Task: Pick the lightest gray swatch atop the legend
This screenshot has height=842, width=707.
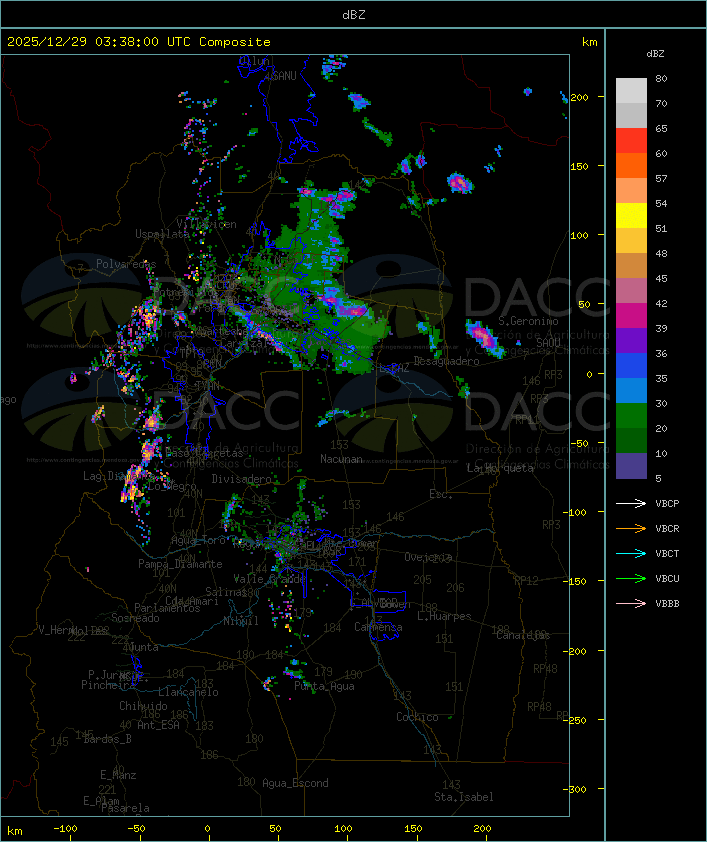Action: point(631,91)
